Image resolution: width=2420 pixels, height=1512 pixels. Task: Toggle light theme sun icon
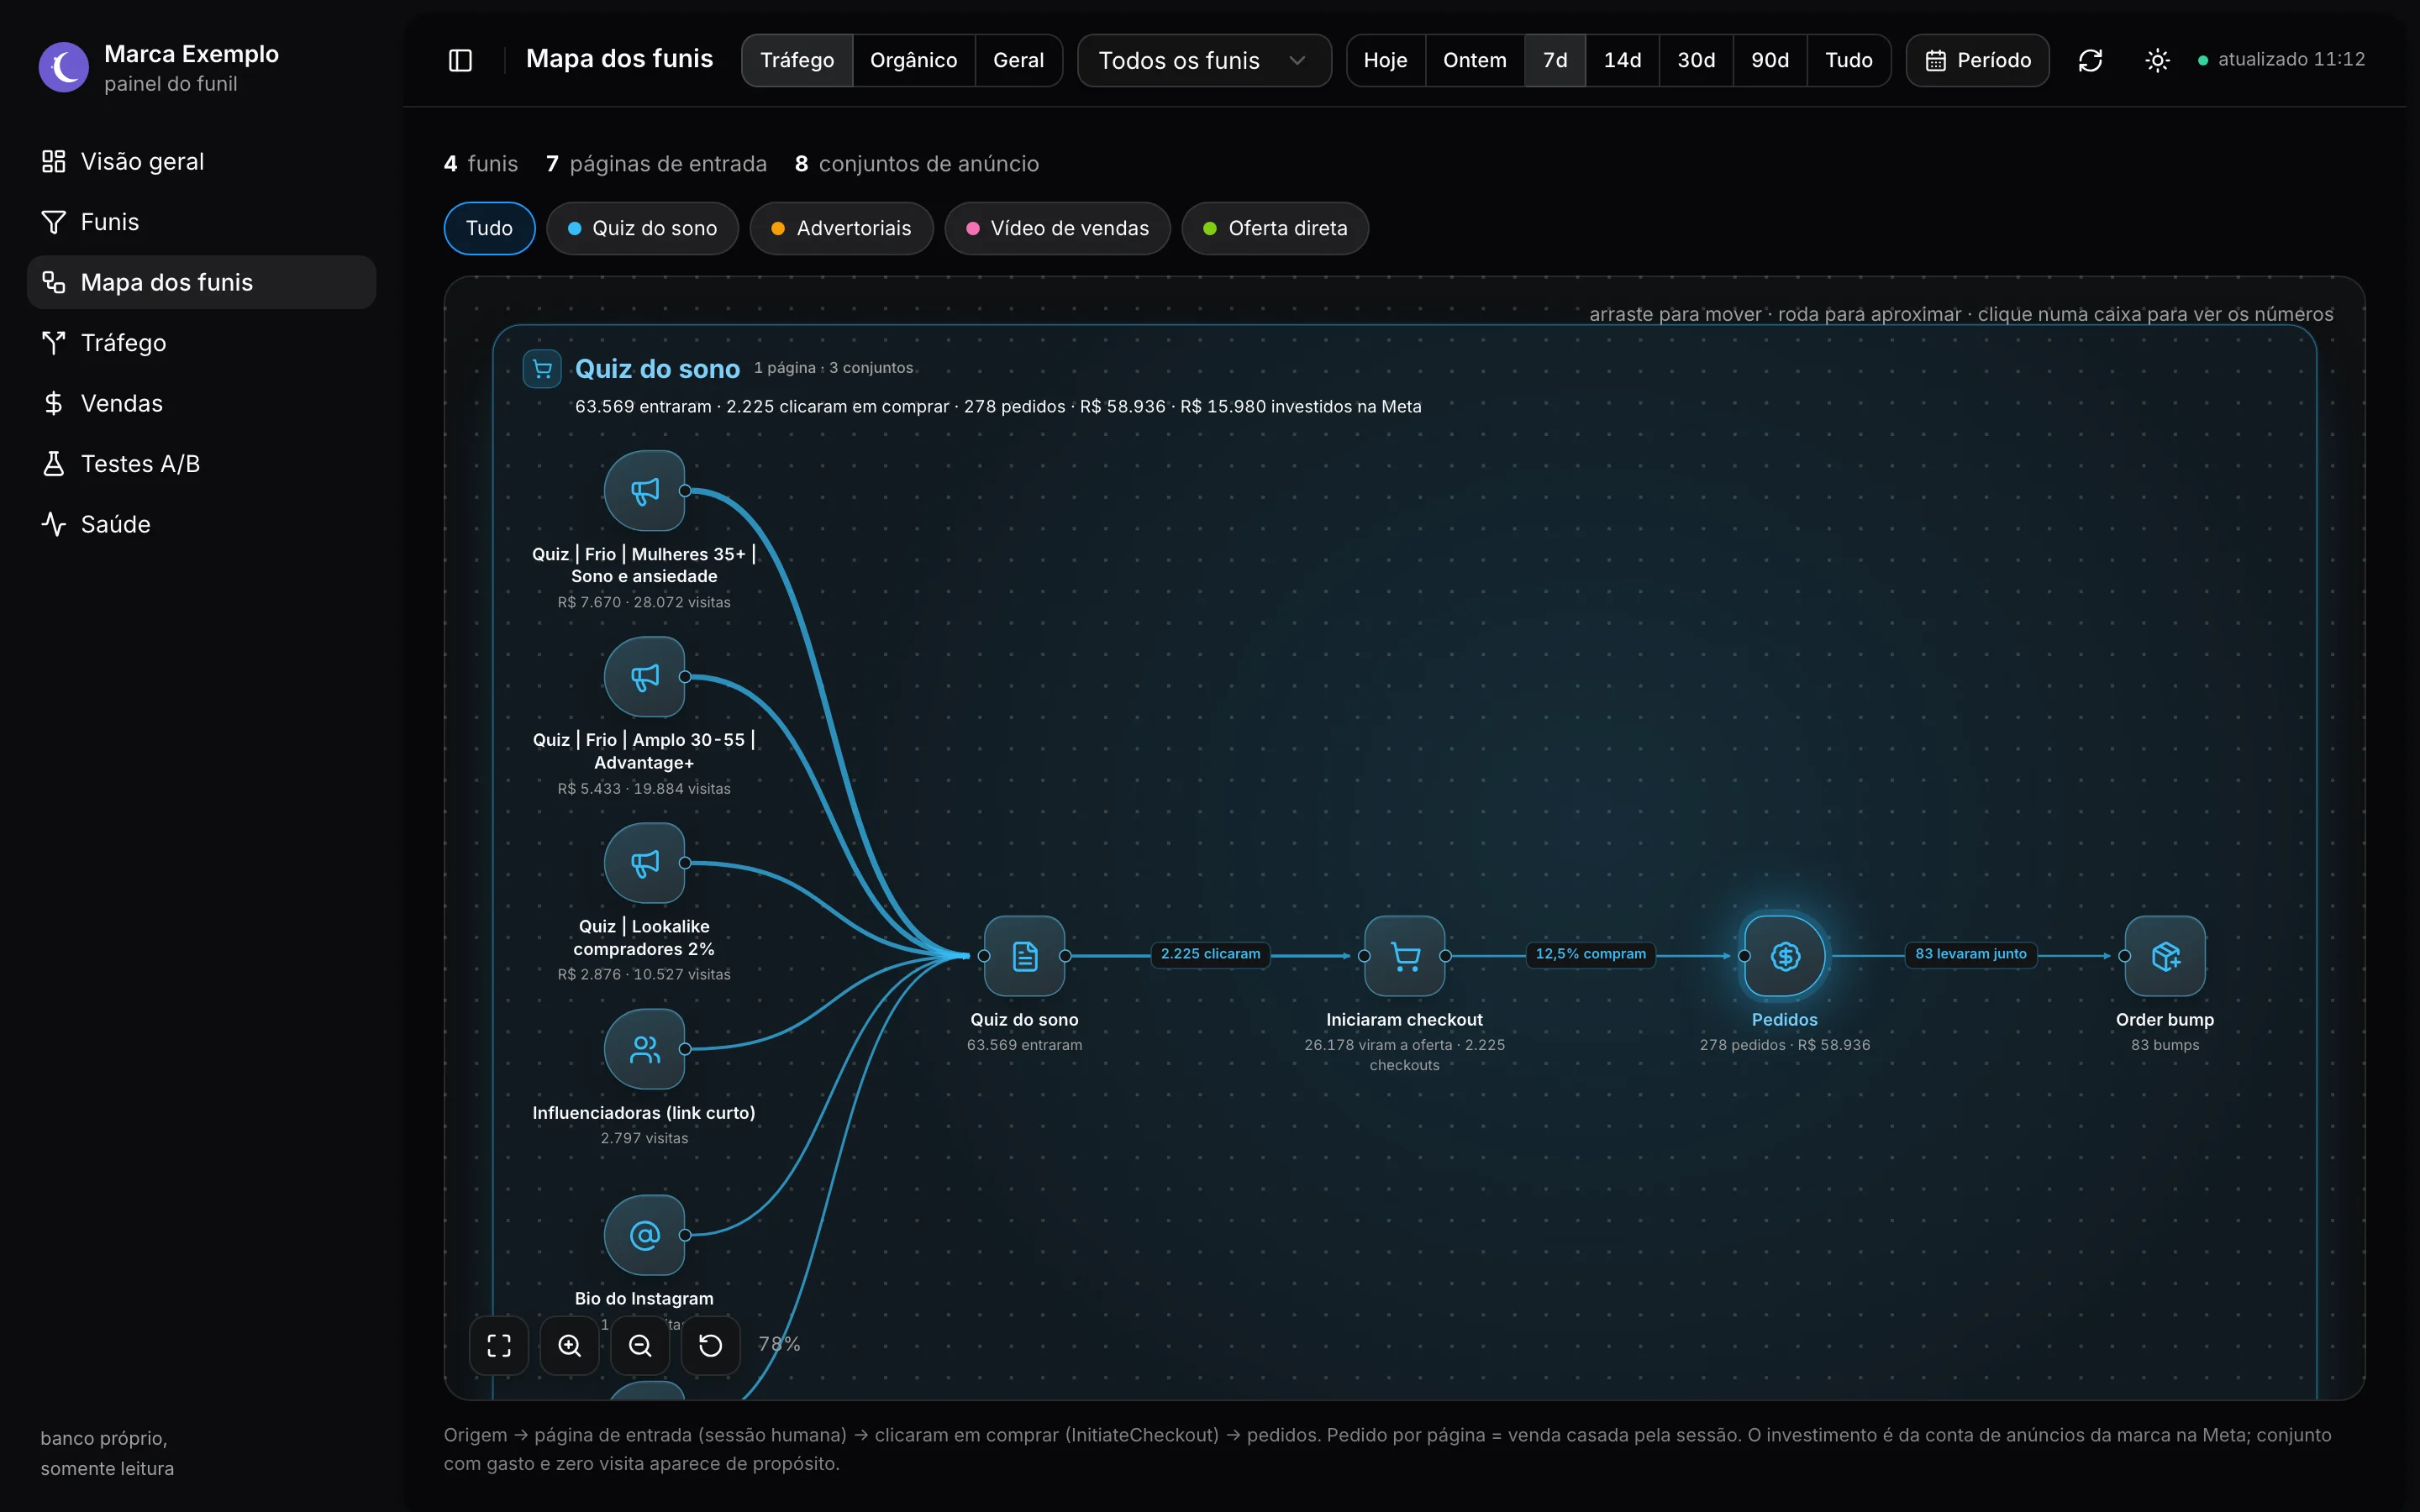tap(2157, 60)
